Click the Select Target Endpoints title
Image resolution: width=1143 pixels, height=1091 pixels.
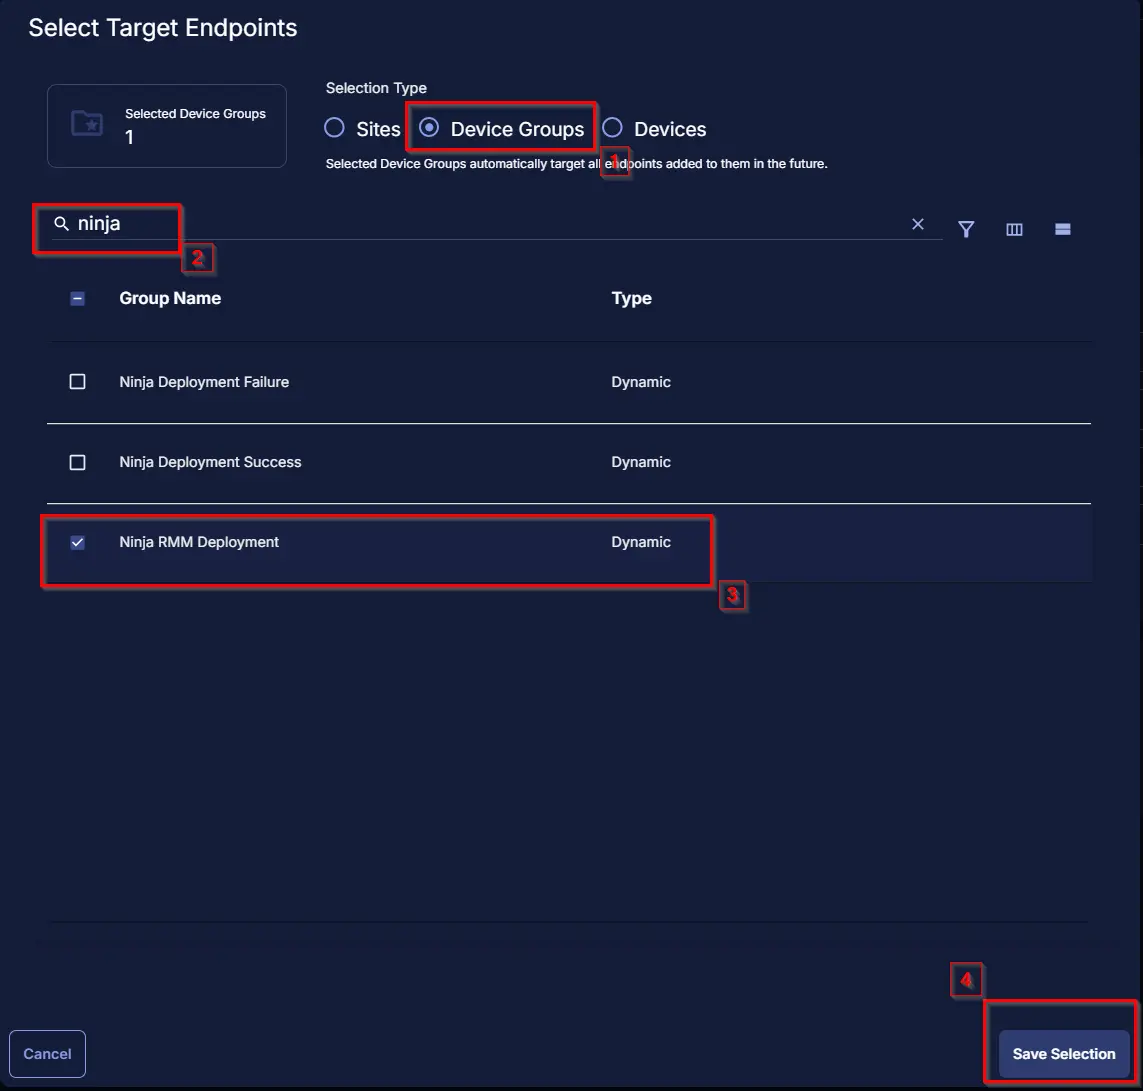pos(163,28)
